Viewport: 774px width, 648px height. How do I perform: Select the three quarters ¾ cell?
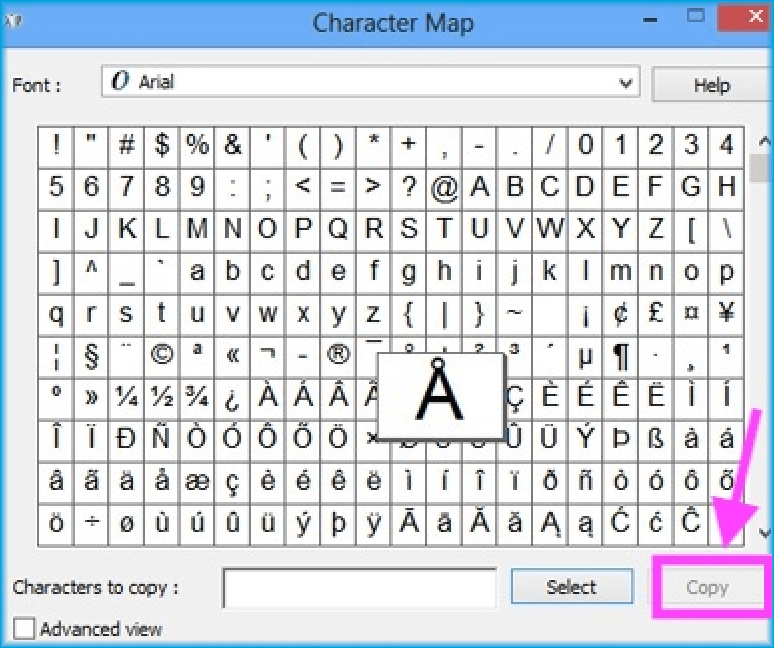[x=197, y=399]
